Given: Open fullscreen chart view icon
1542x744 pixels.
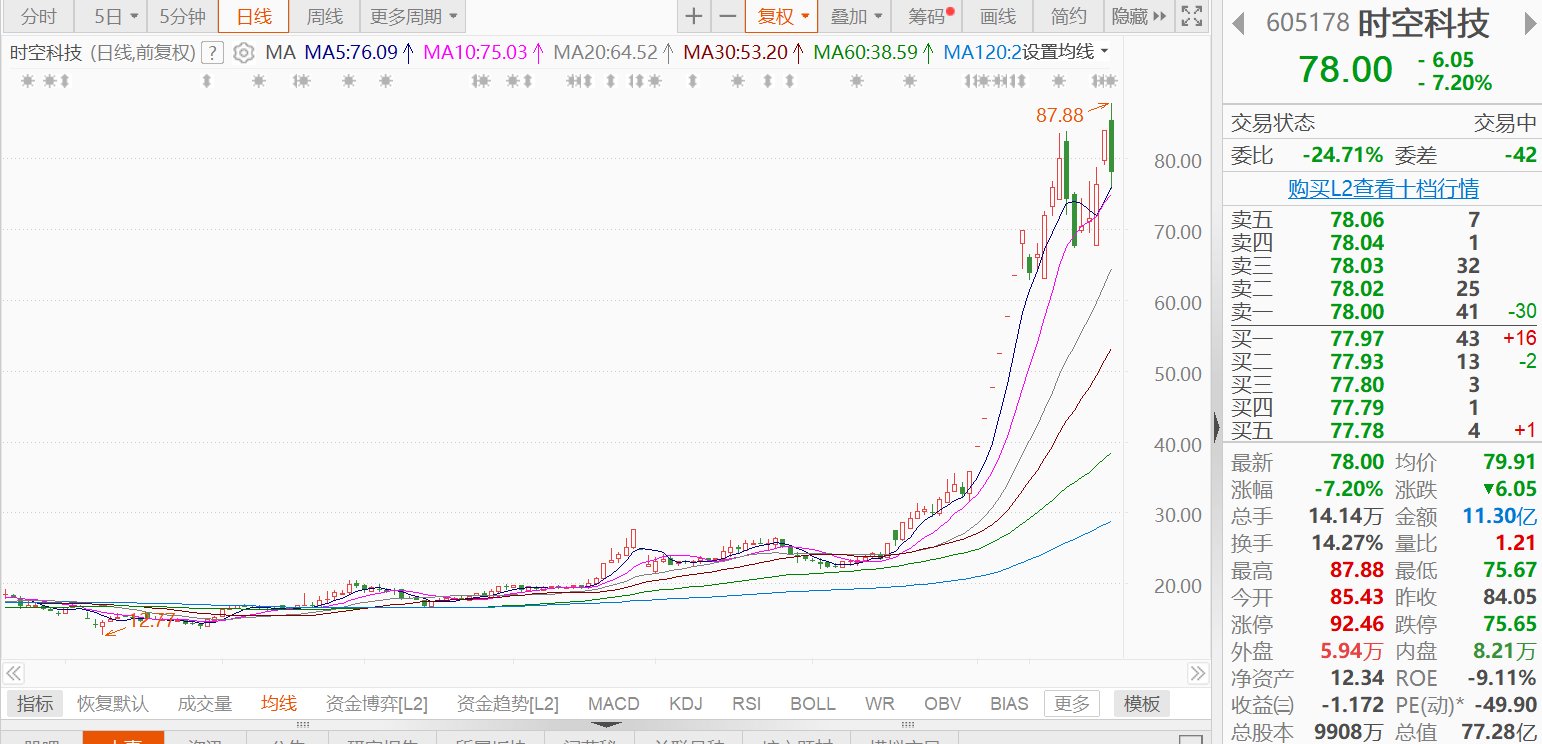Looking at the screenshot, I should point(1190,16).
